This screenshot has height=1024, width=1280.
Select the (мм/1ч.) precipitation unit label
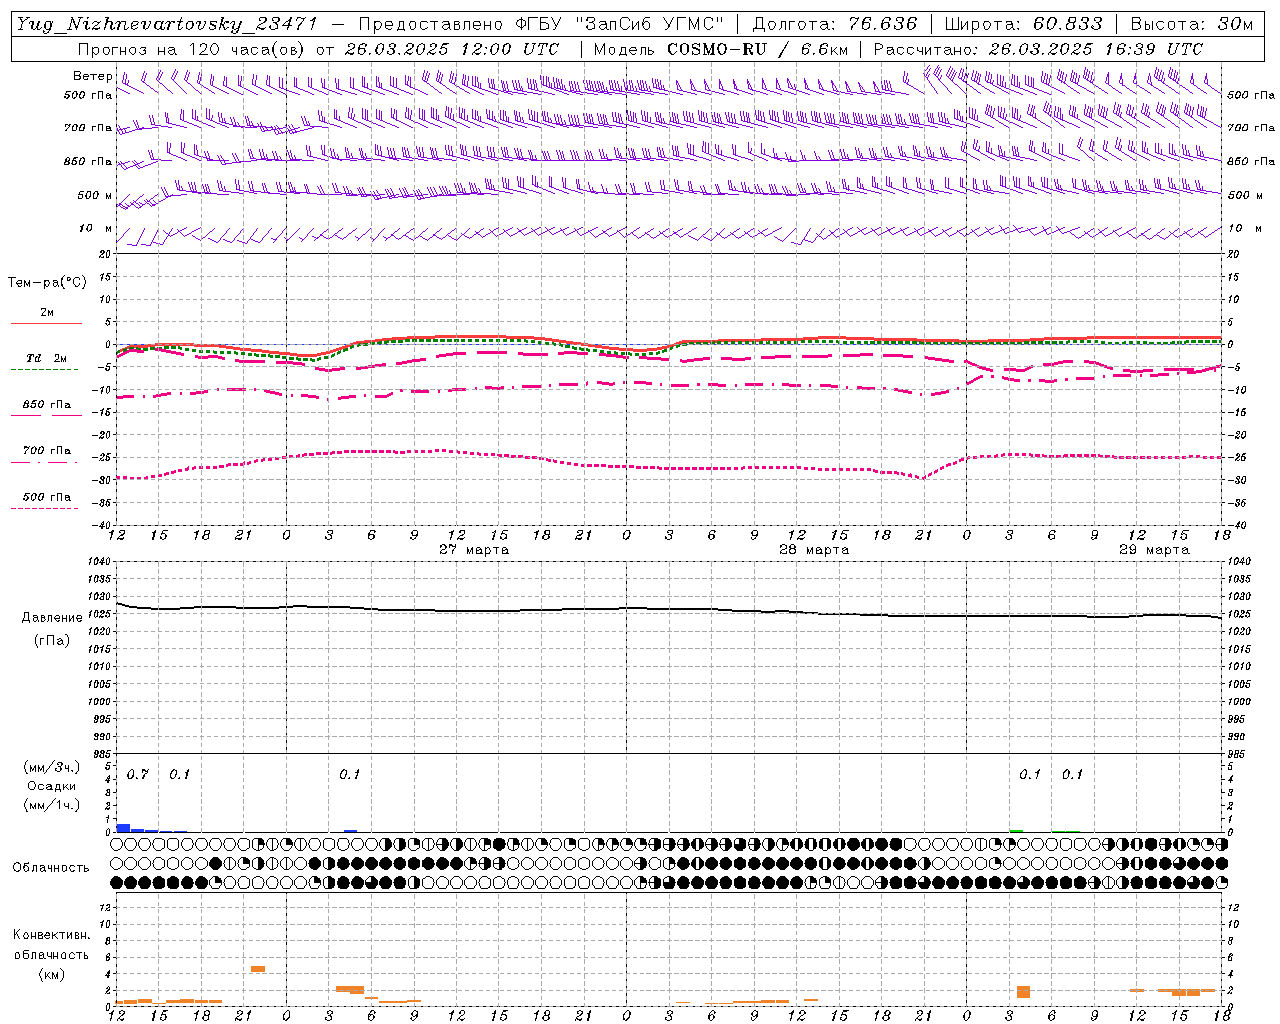click(x=52, y=805)
